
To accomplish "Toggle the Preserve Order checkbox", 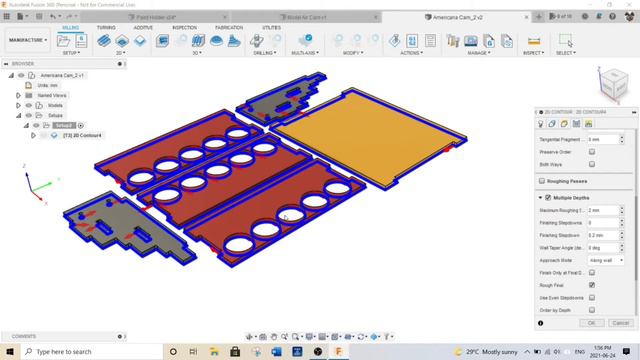I will click(592, 151).
